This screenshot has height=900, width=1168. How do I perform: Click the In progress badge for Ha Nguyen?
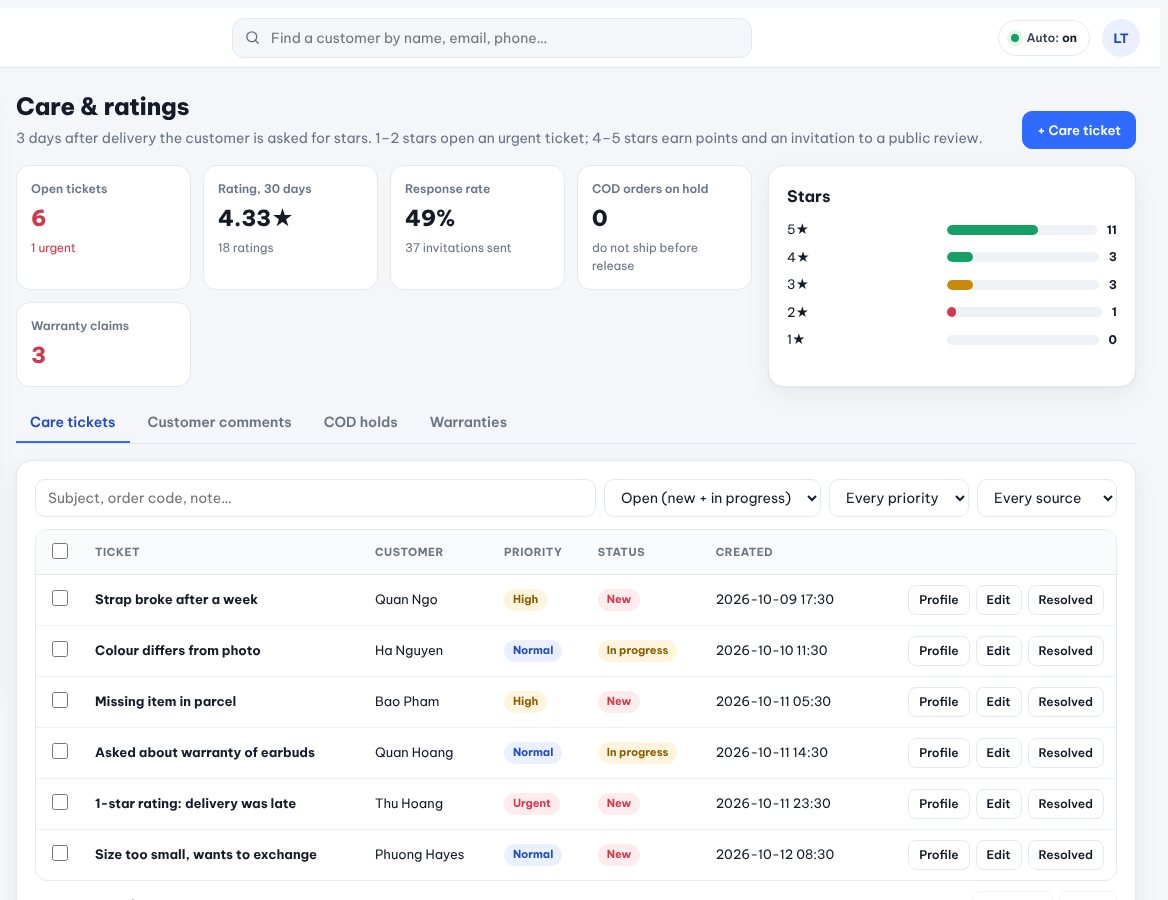tap(637, 650)
